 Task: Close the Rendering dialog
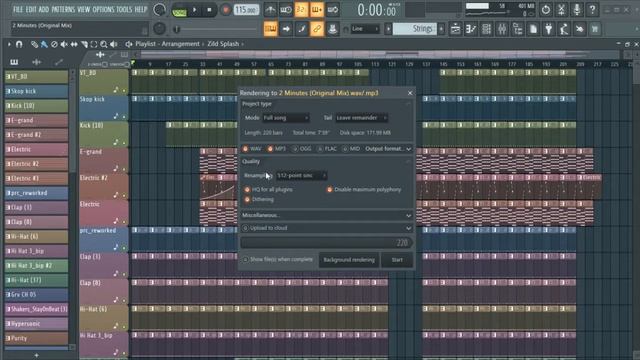coord(410,93)
